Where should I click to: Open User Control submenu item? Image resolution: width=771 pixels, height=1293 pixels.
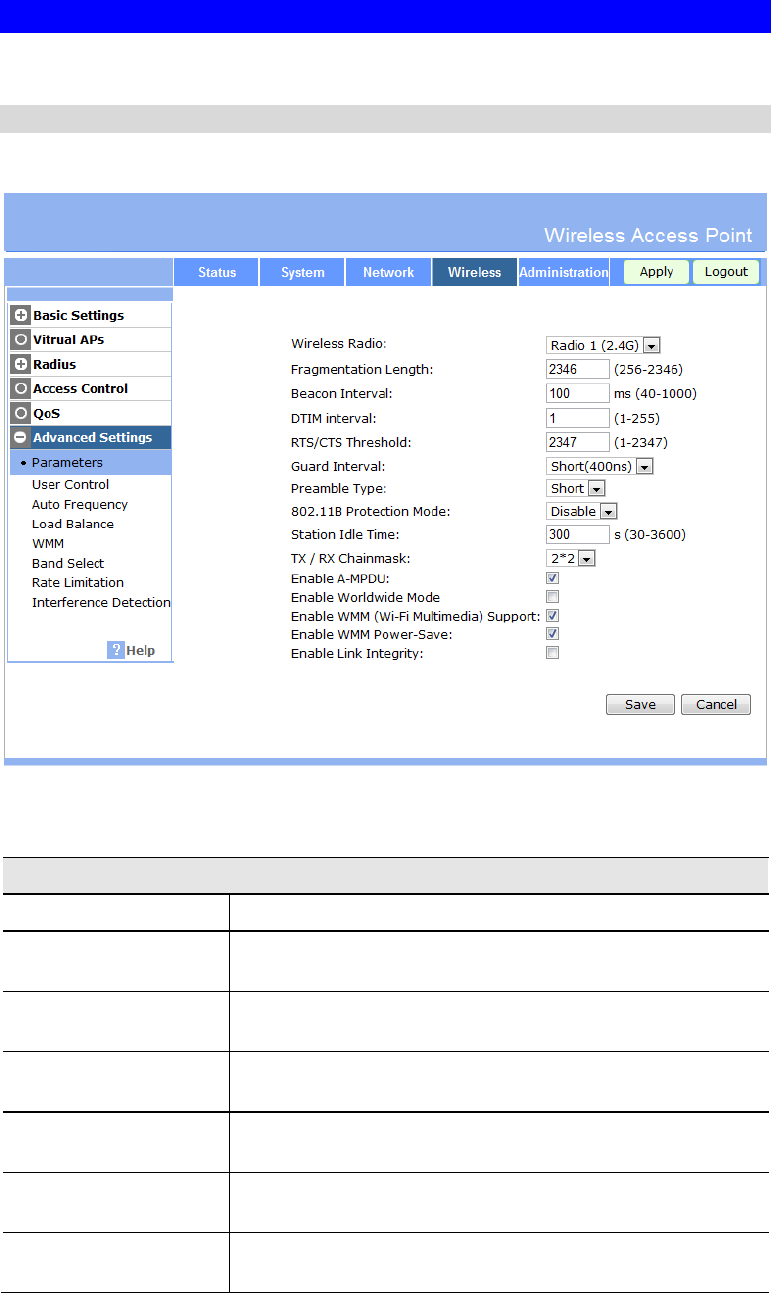pos(70,484)
